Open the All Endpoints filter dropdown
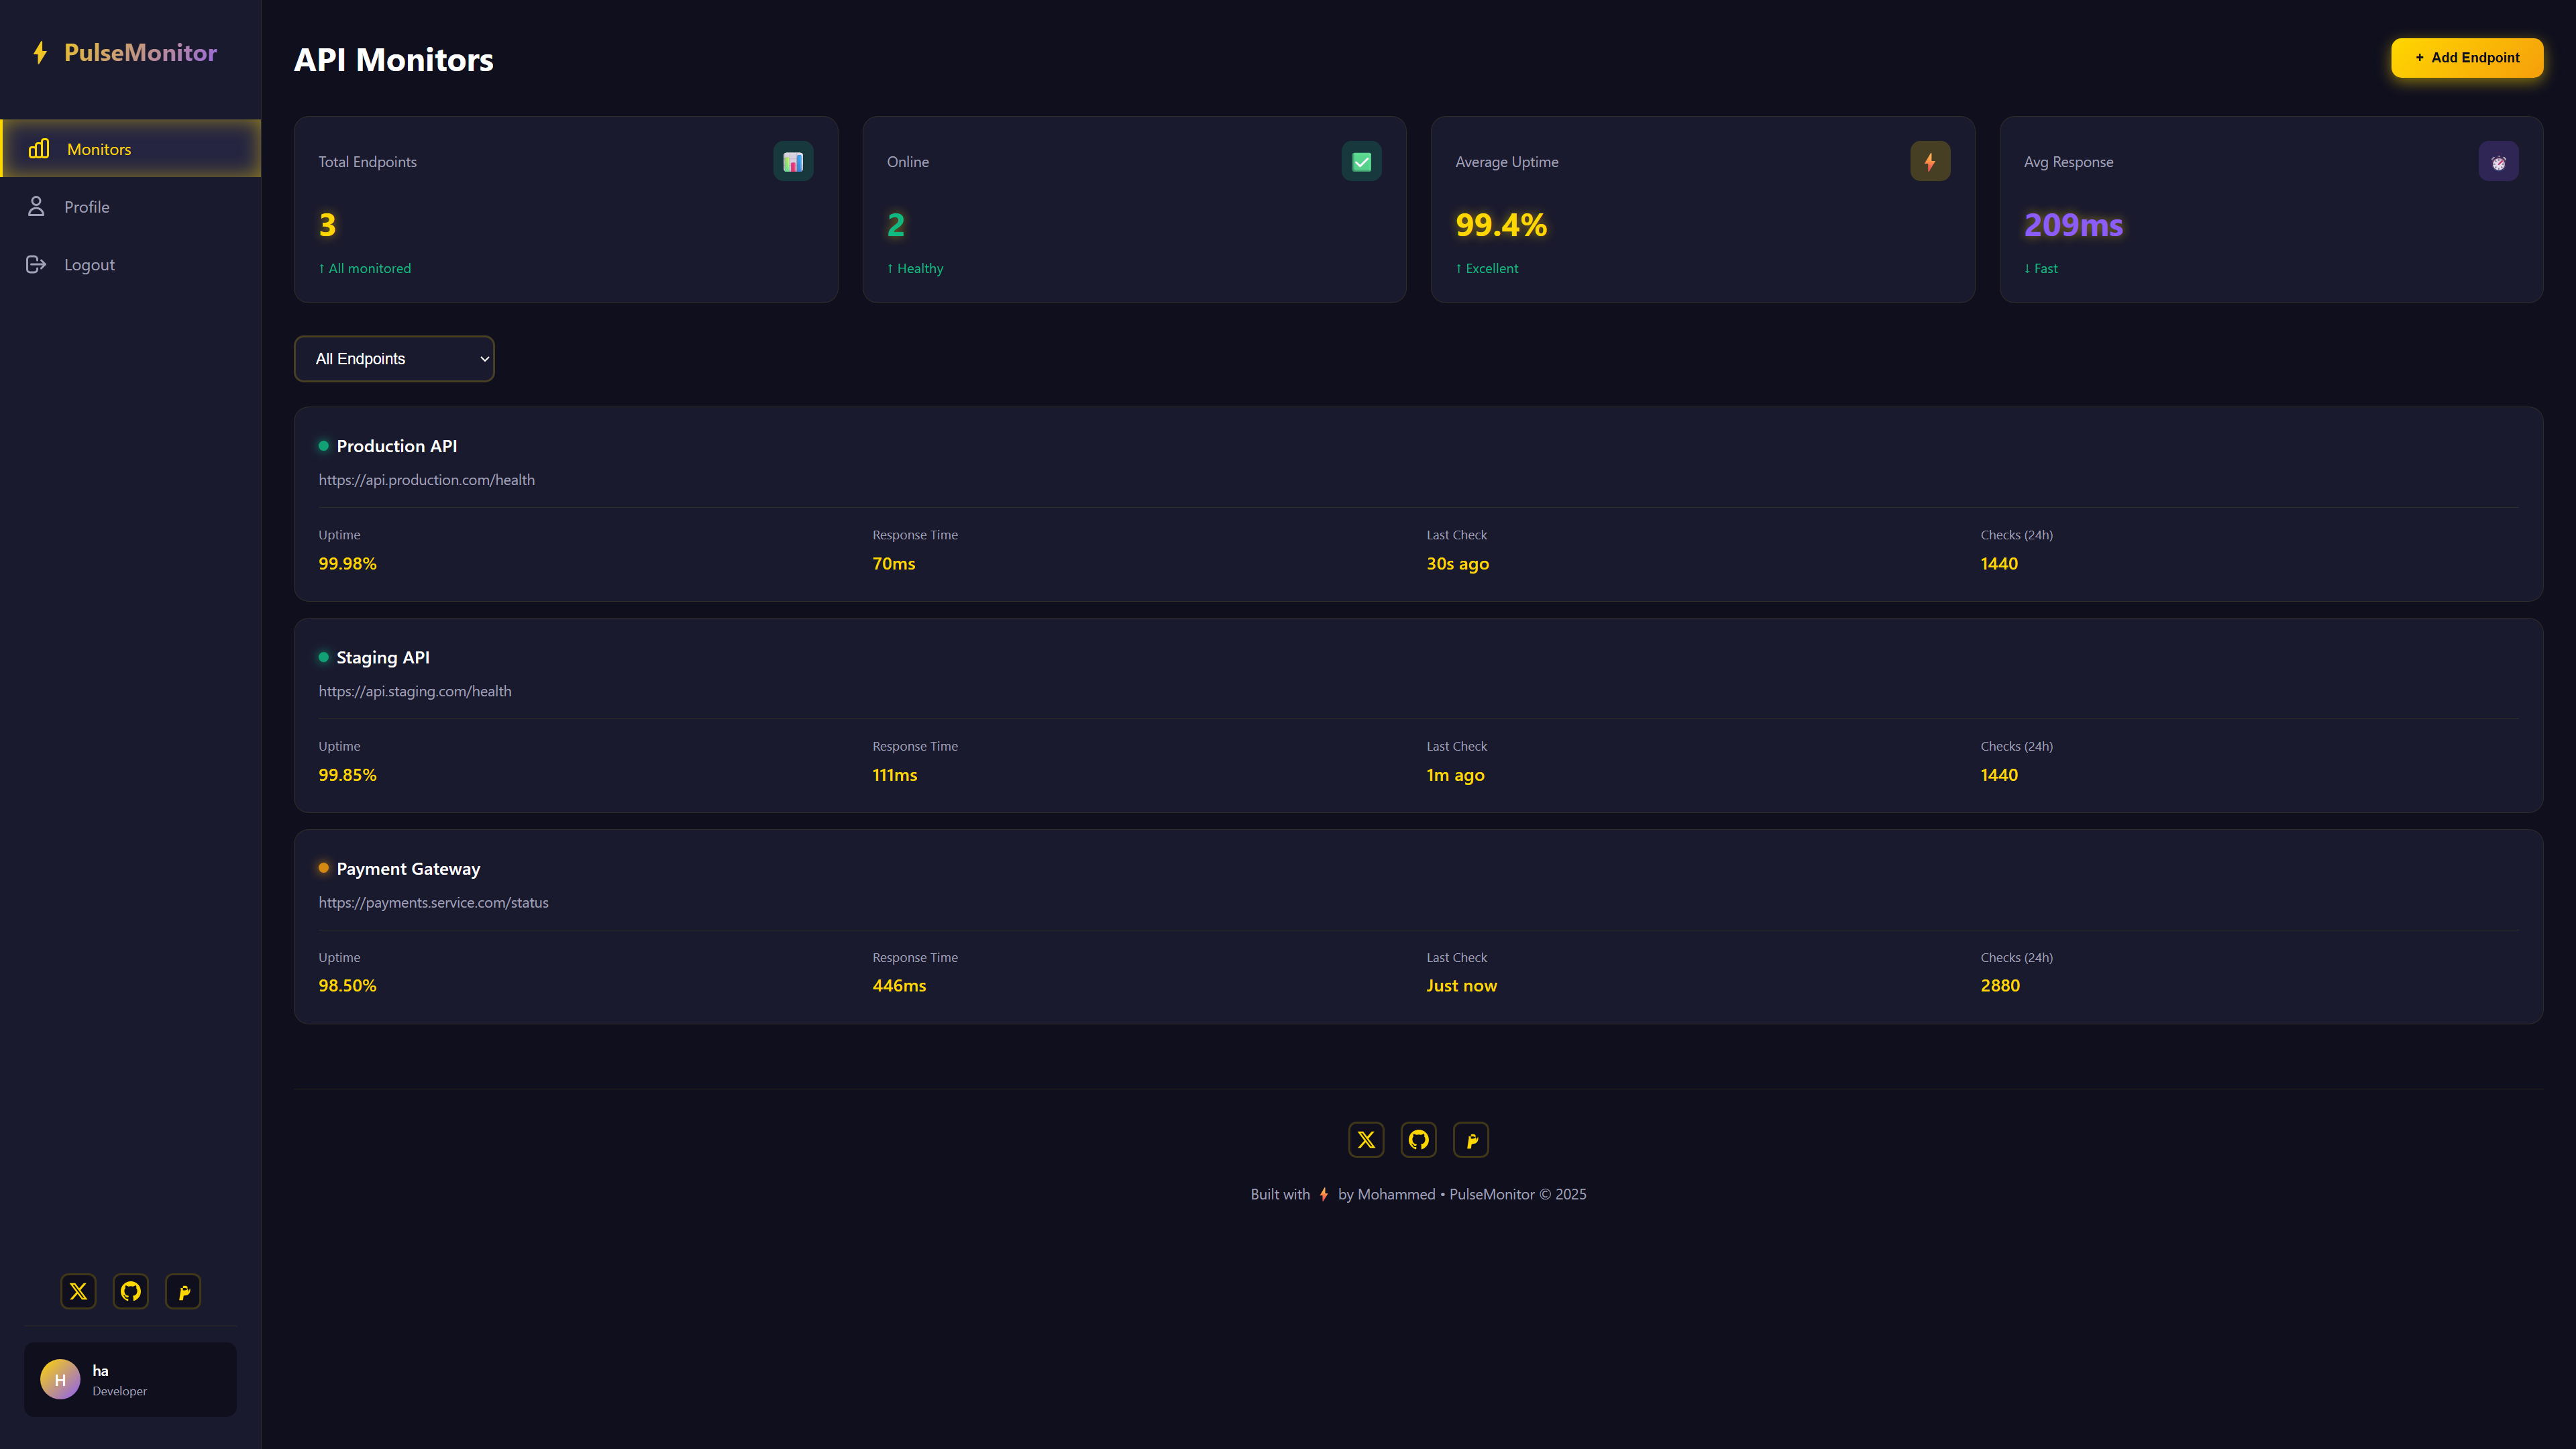Image resolution: width=2576 pixels, height=1449 pixels. point(394,358)
